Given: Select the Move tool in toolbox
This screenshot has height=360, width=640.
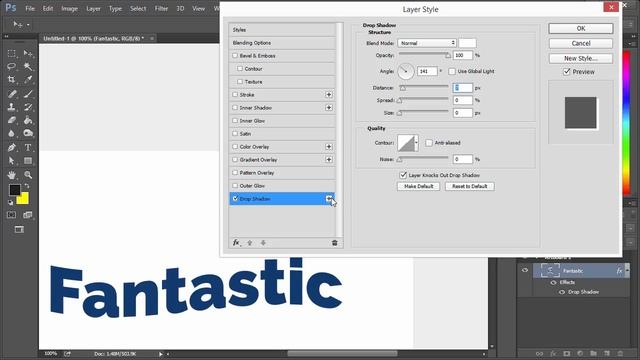Looking at the screenshot, I should pos(28,53).
